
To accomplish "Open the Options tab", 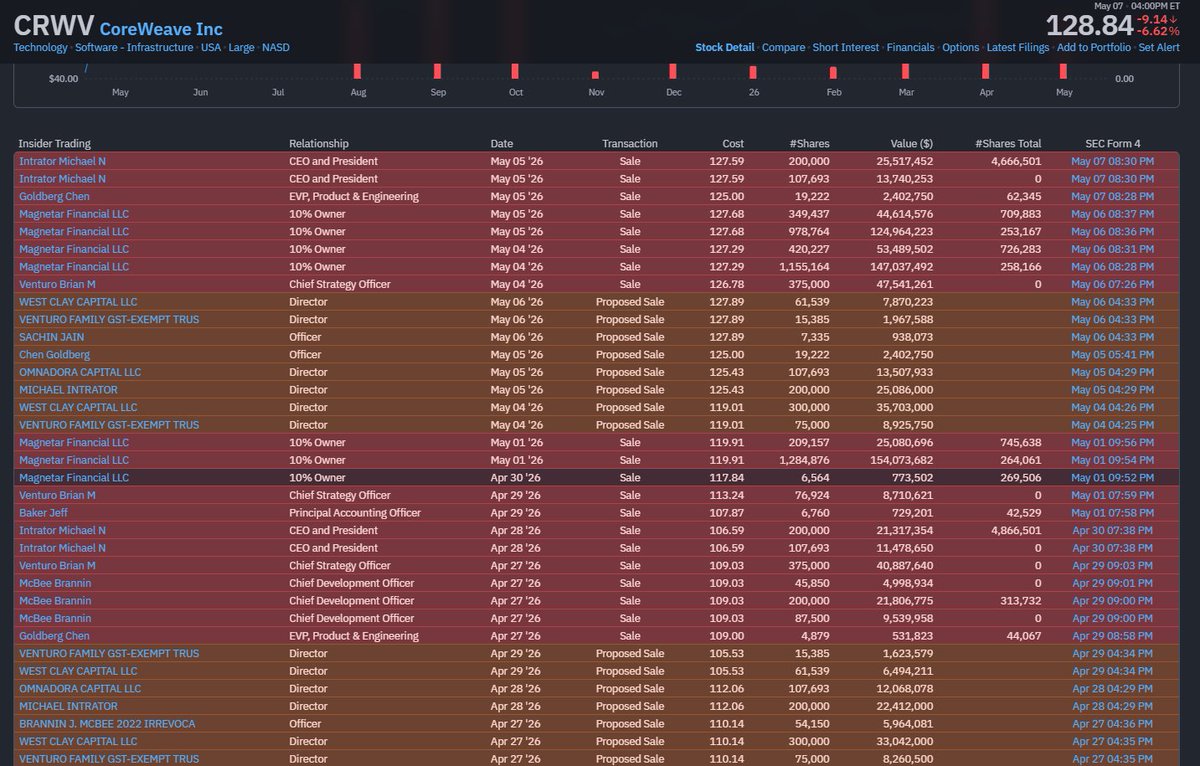I will [x=960, y=47].
